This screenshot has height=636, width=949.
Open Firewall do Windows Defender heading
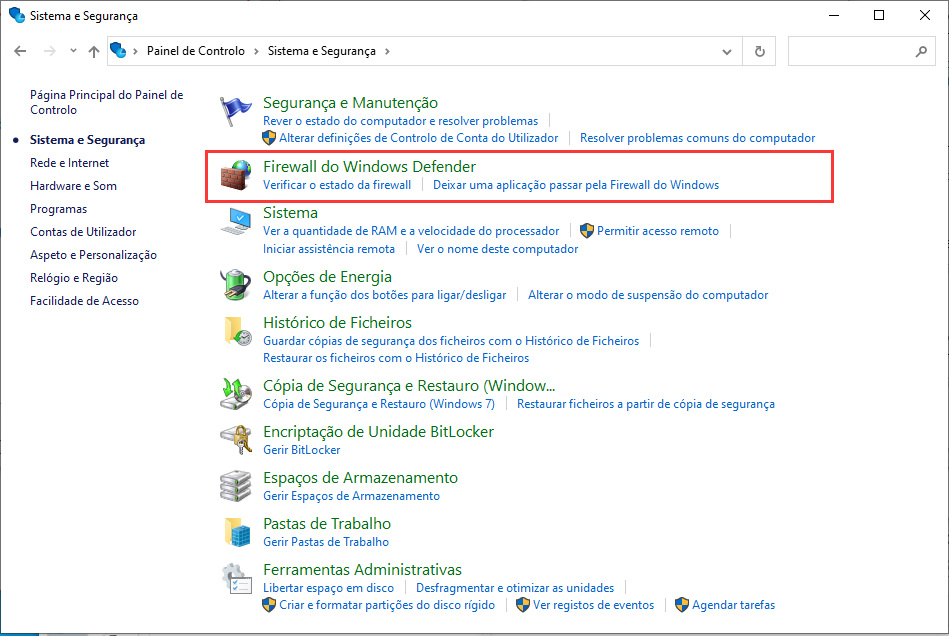click(x=369, y=166)
